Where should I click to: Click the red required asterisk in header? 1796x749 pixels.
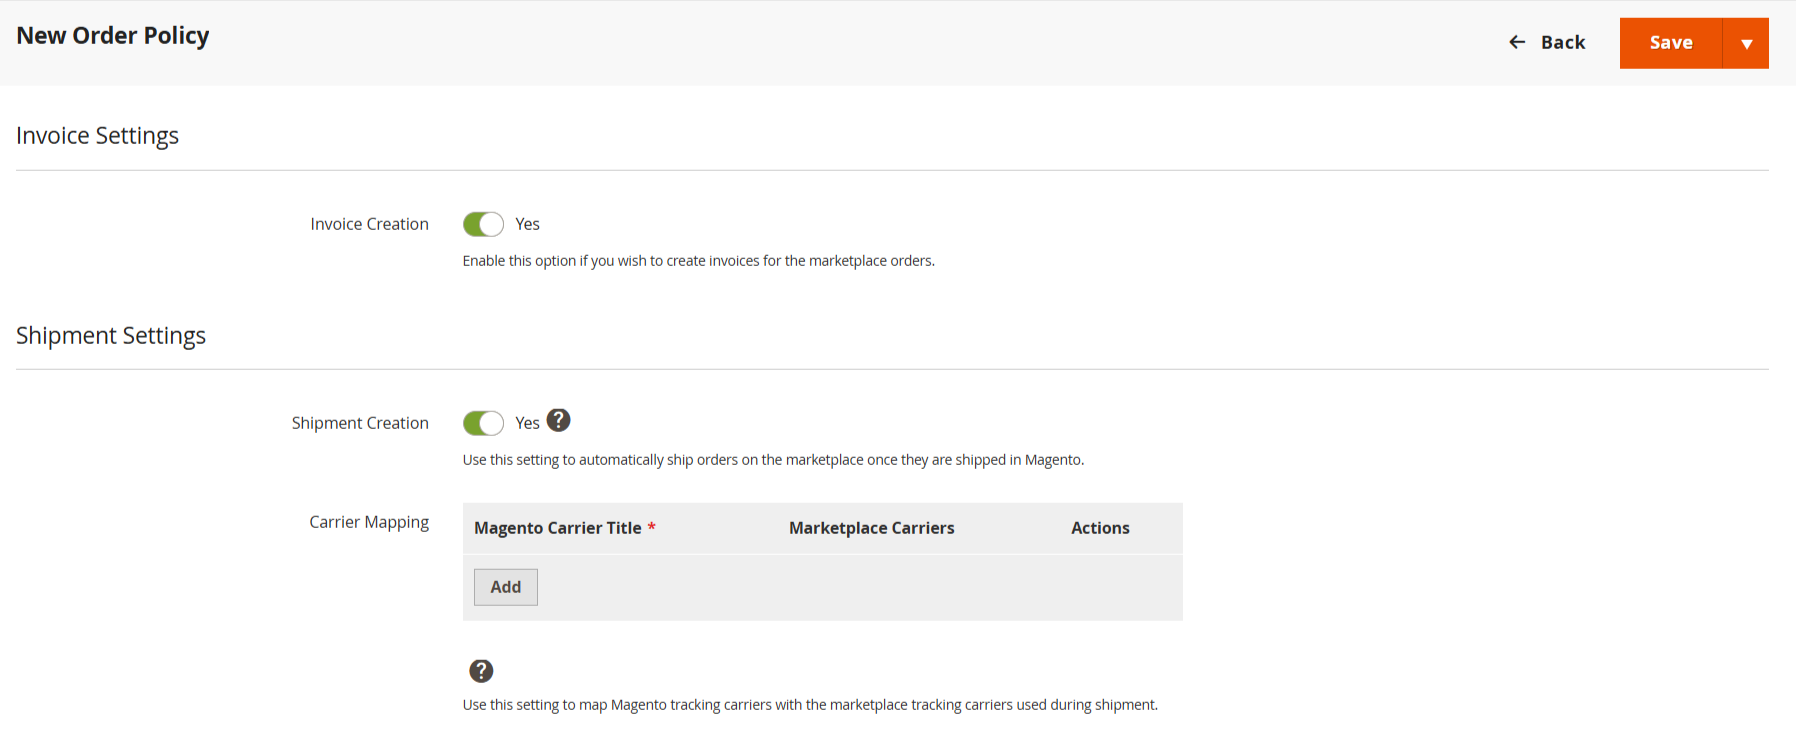[651, 527]
